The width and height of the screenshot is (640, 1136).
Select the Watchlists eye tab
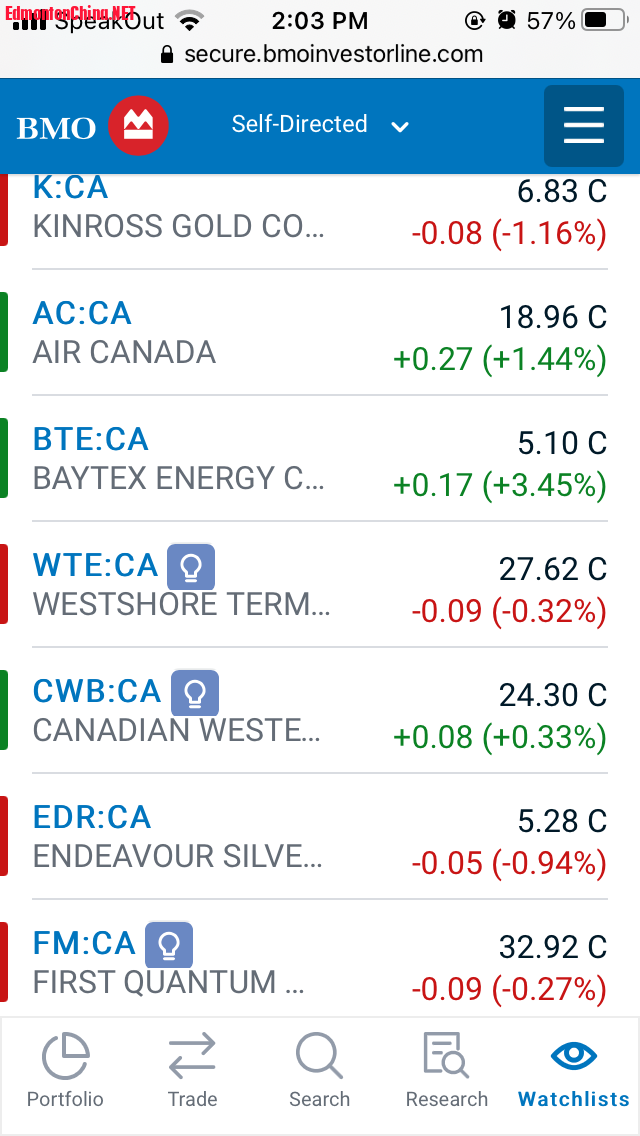pos(574,1071)
